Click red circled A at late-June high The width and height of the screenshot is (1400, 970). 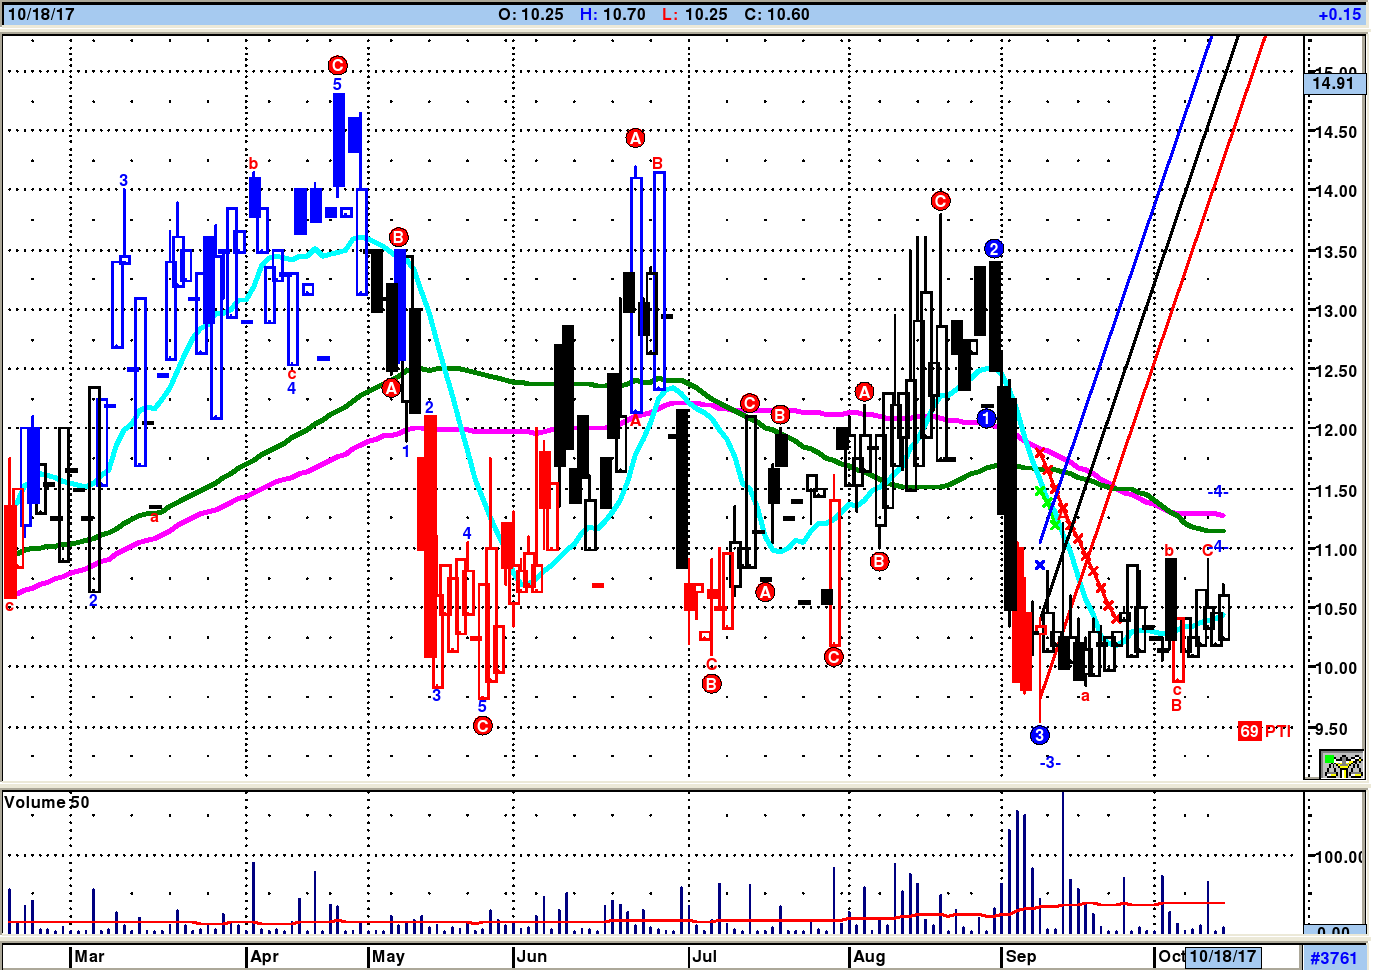[635, 138]
